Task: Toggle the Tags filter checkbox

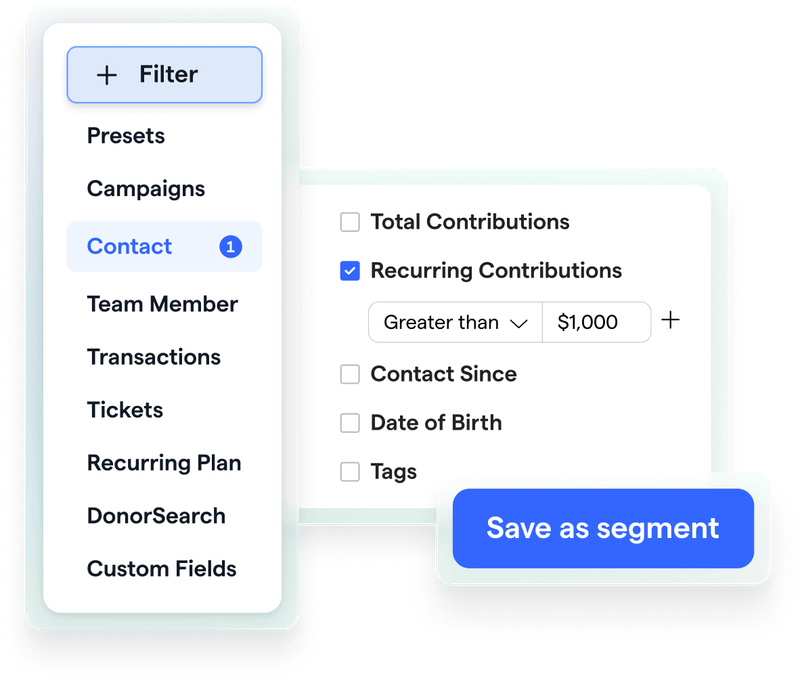Action: coord(350,471)
